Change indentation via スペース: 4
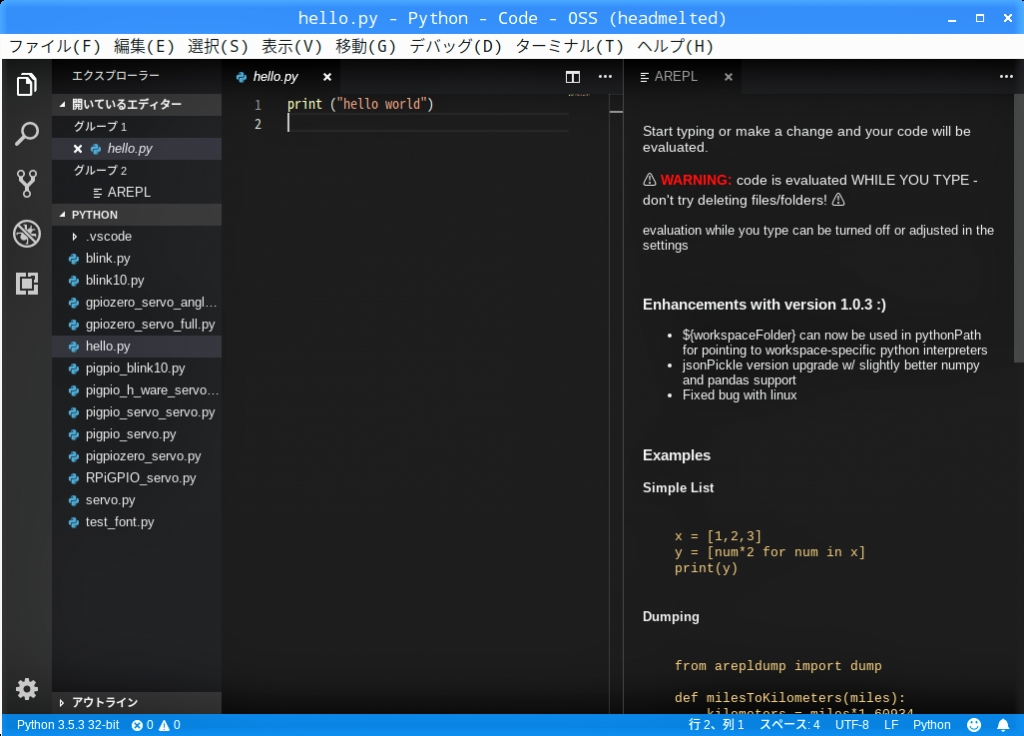This screenshot has width=1024, height=736. click(x=790, y=725)
